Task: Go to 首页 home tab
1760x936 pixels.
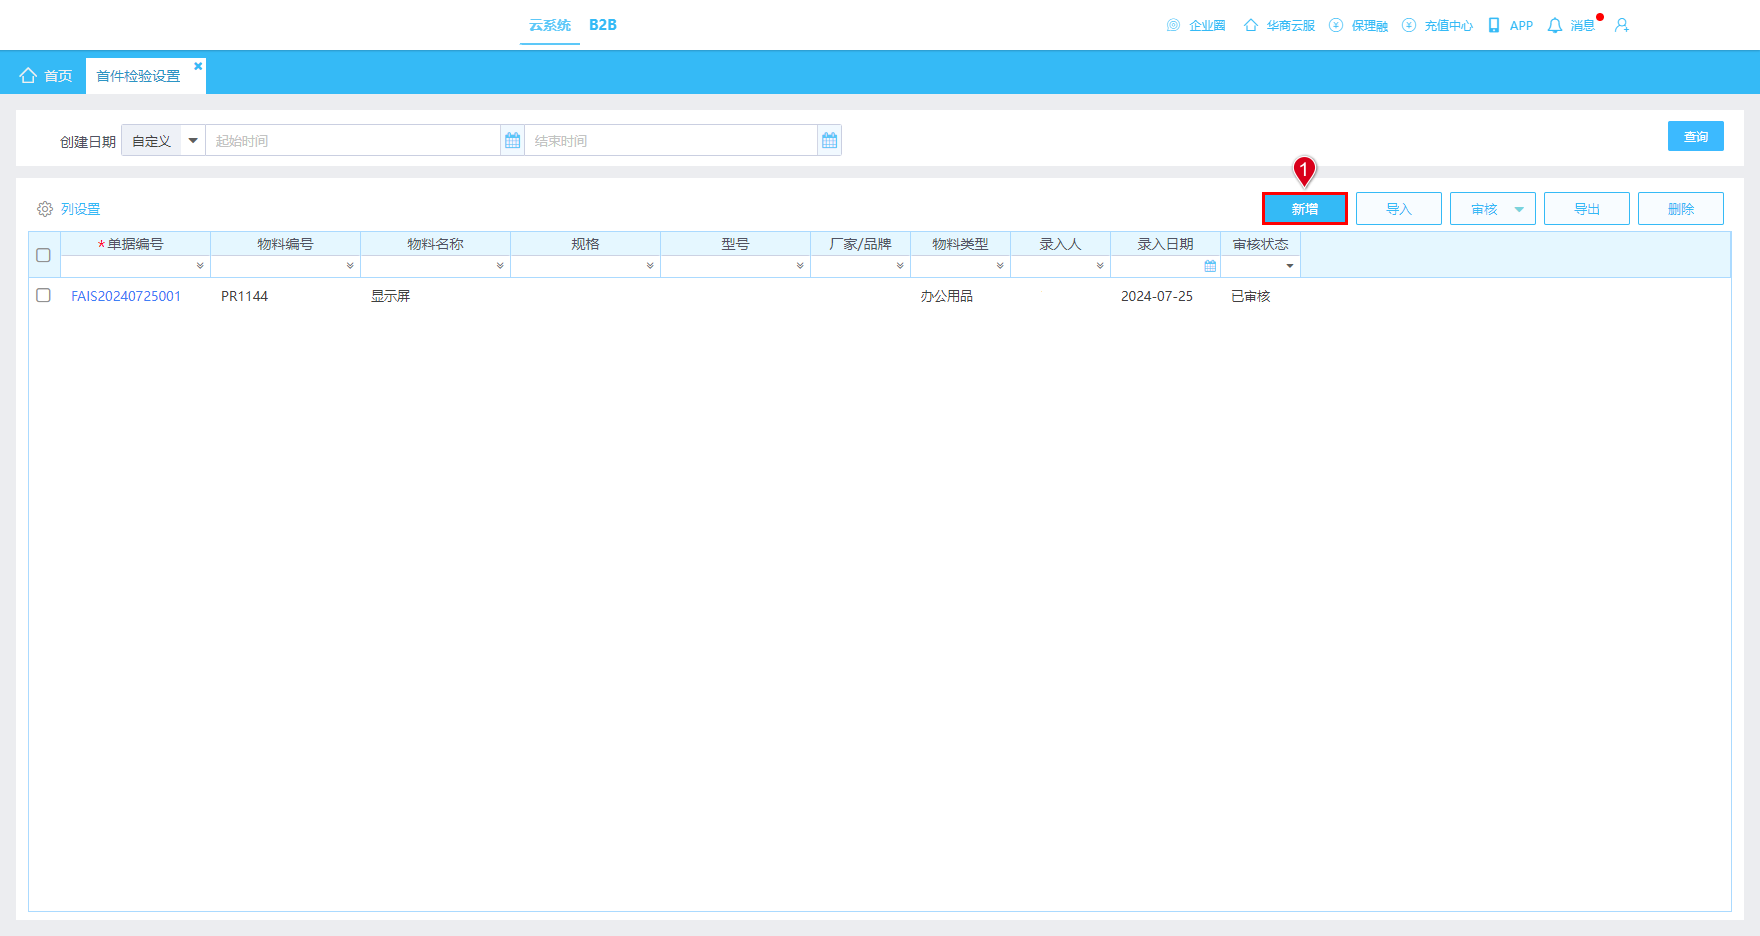Action: point(46,76)
